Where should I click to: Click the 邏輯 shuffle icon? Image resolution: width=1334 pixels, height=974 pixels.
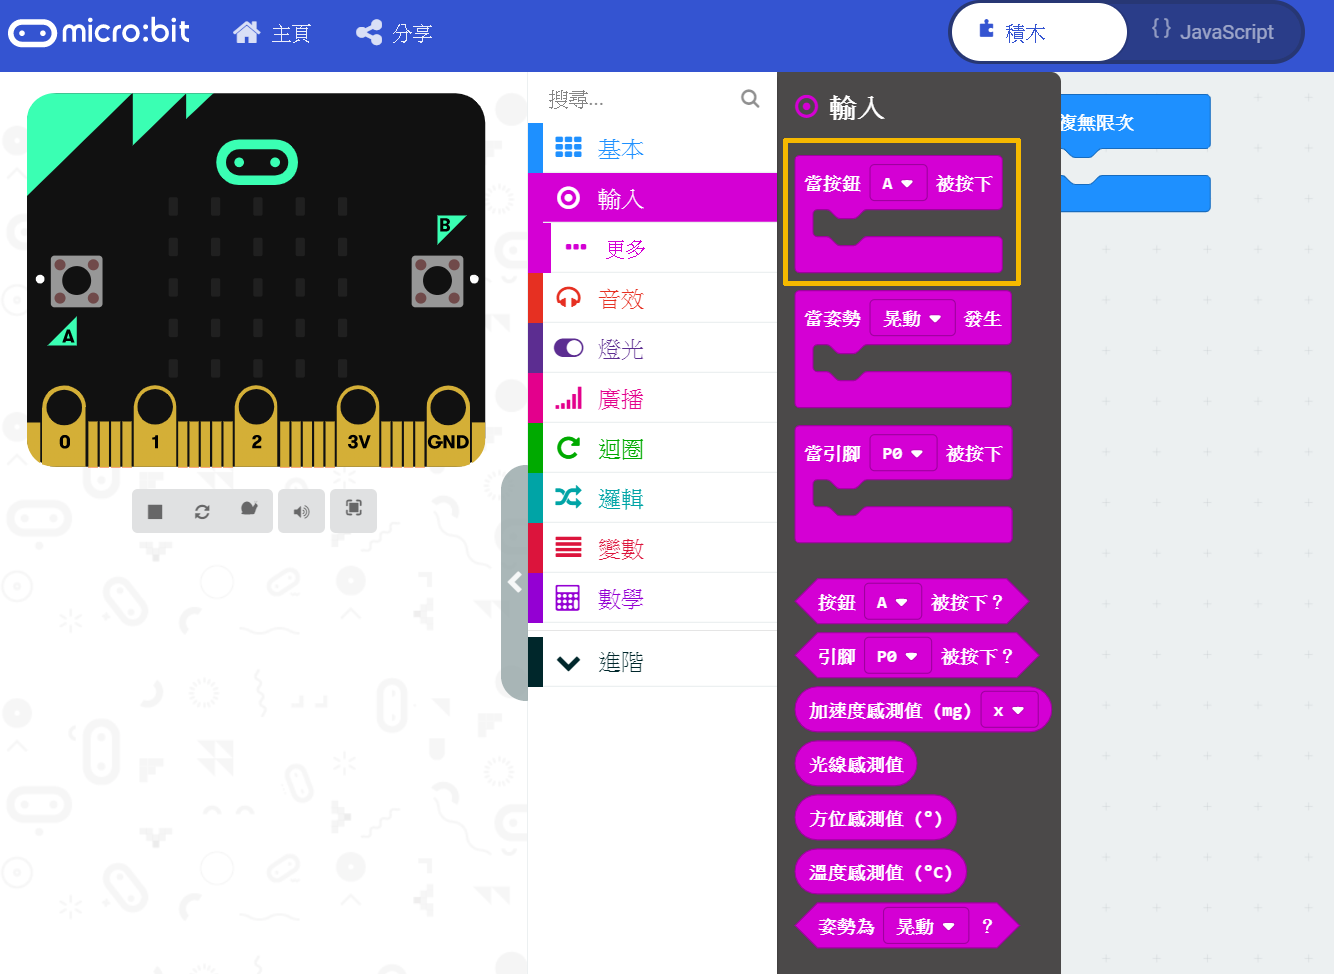click(568, 497)
